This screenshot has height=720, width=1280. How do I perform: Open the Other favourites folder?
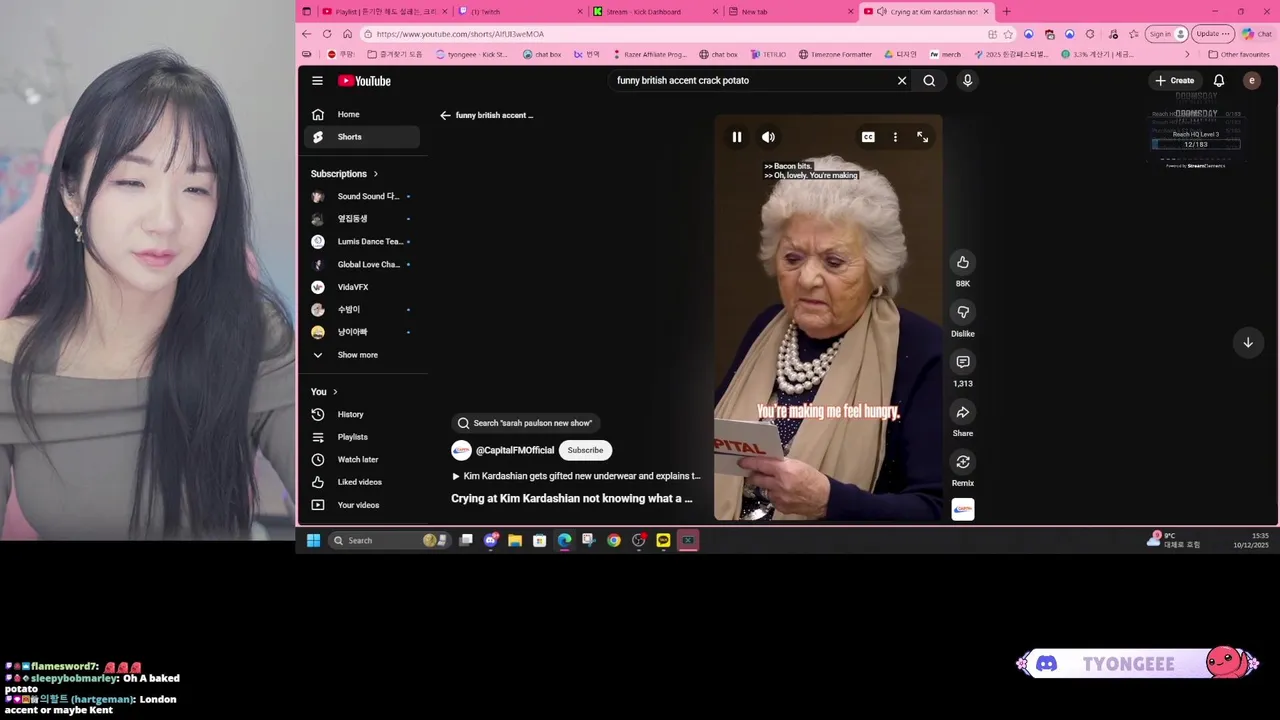(1239, 55)
